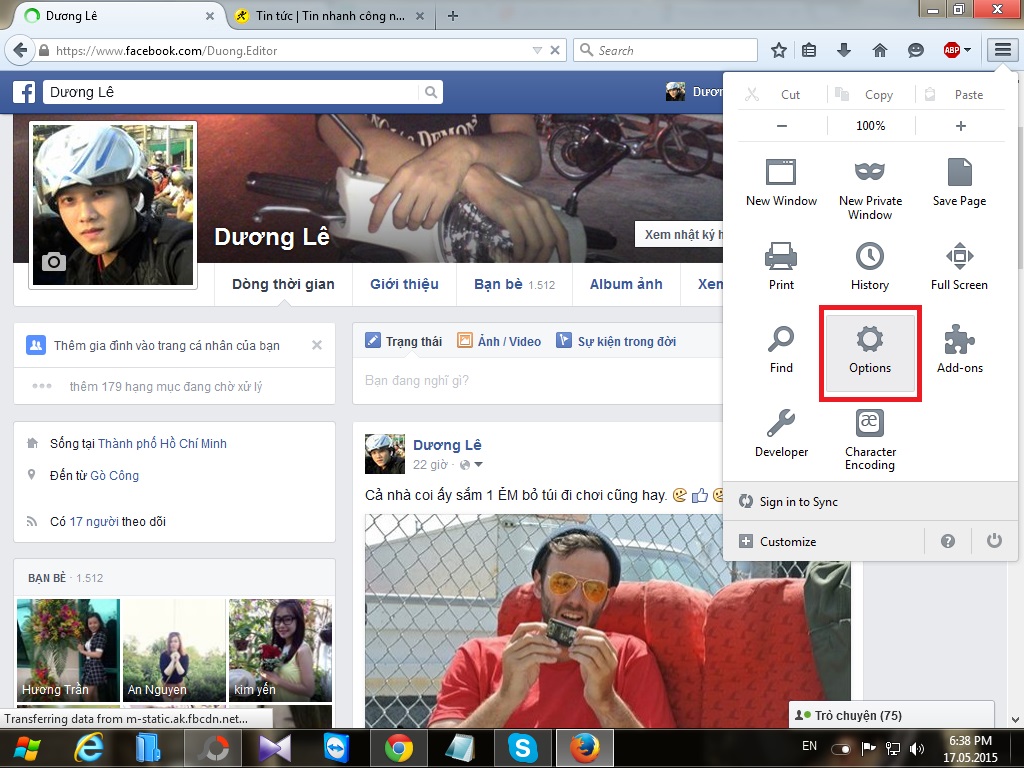Click Sign in to Sync
The width and height of the screenshot is (1024, 768).
(798, 502)
